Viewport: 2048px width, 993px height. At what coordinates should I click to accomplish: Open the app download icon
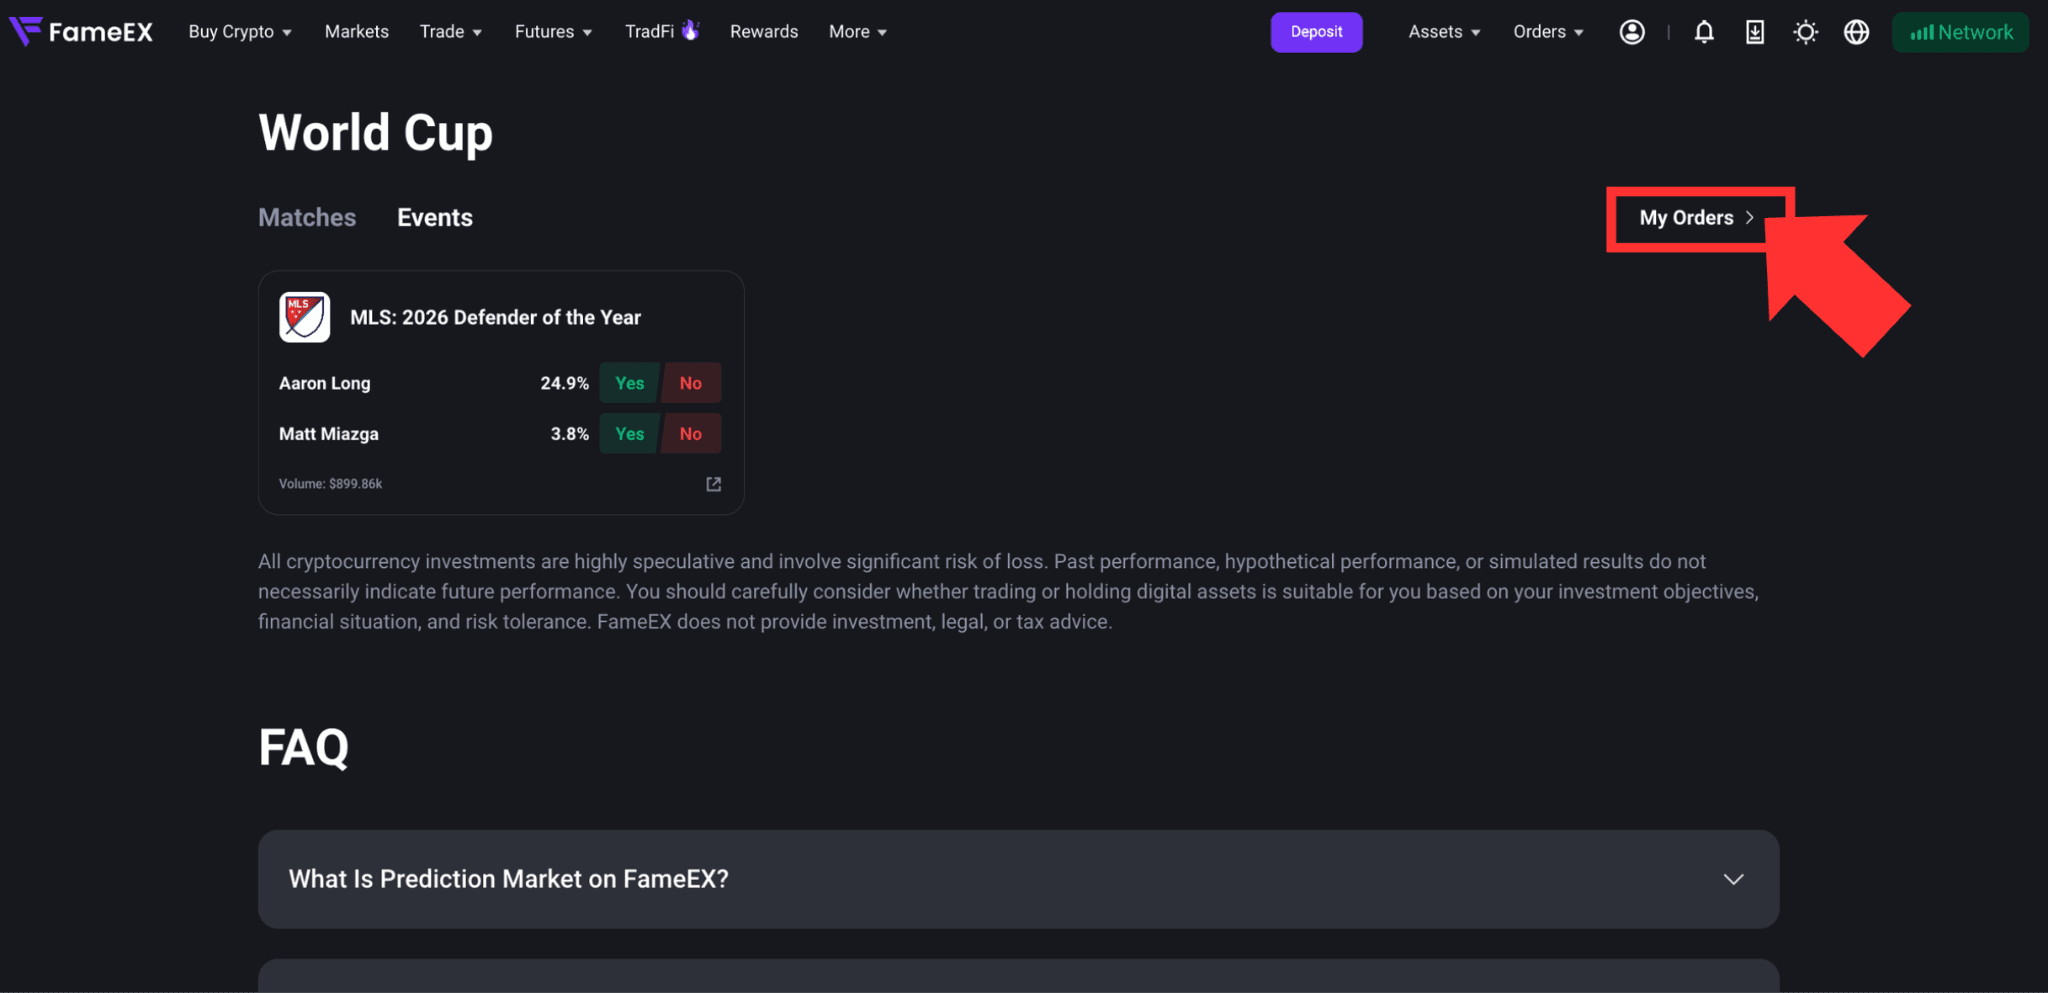point(1755,32)
